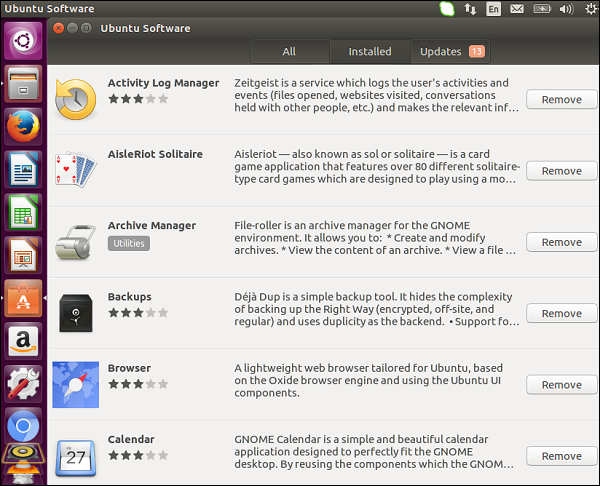Open the Files cabinet icon in launcher
The image size is (600, 486).
(24, 84)
